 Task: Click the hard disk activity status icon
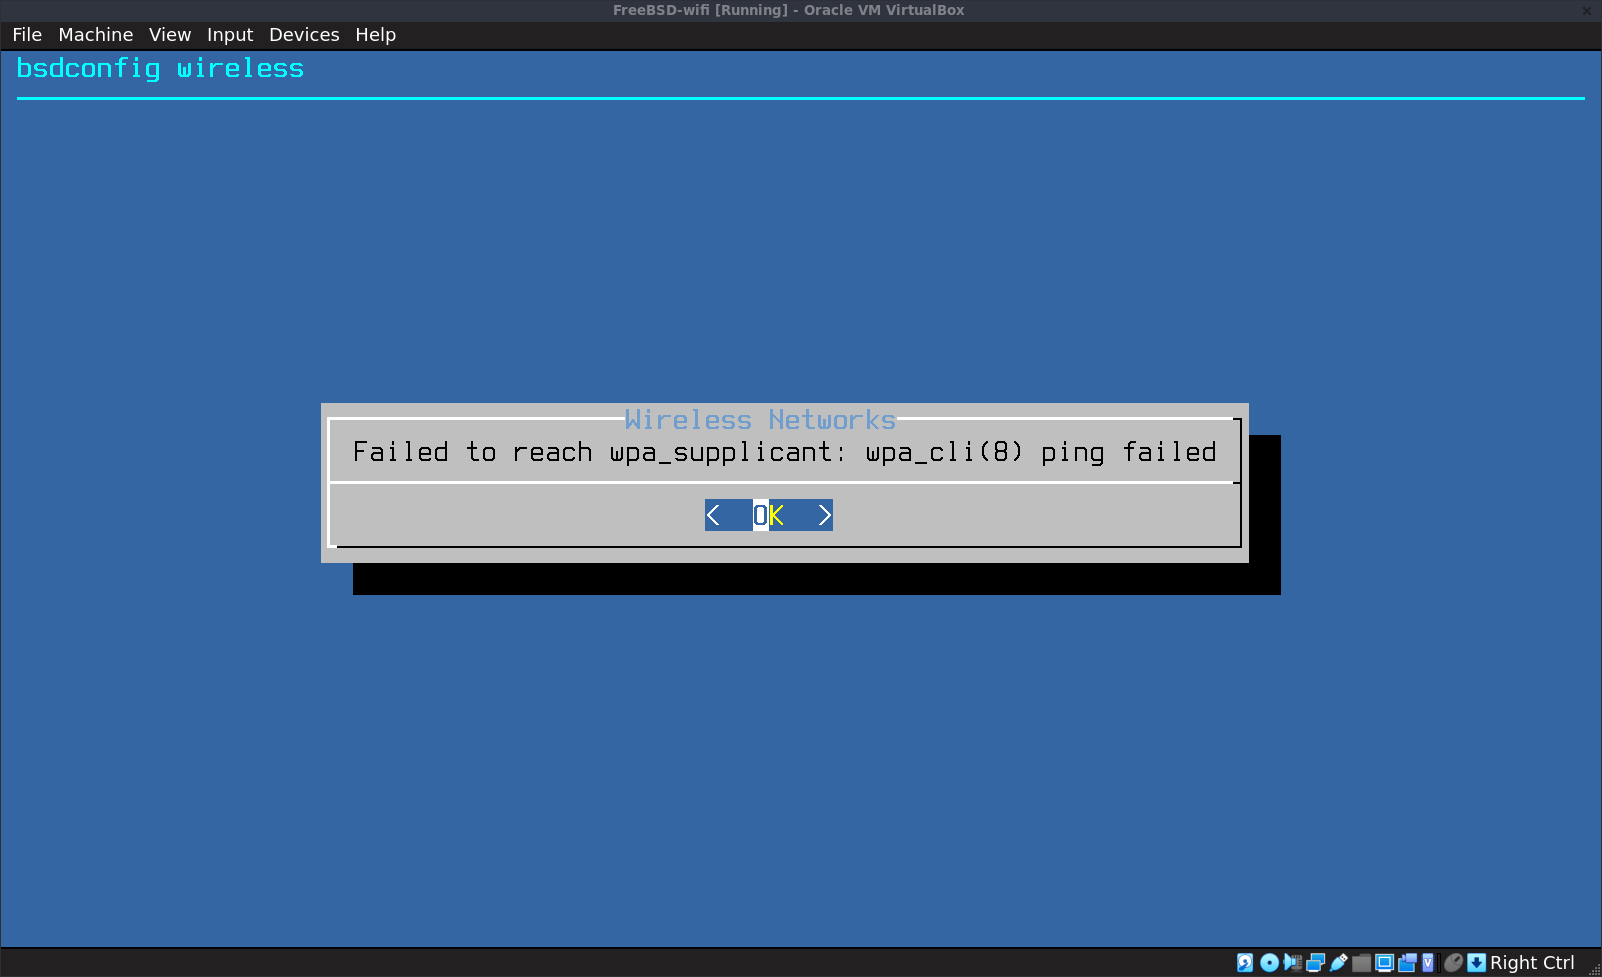(1245, 962)
